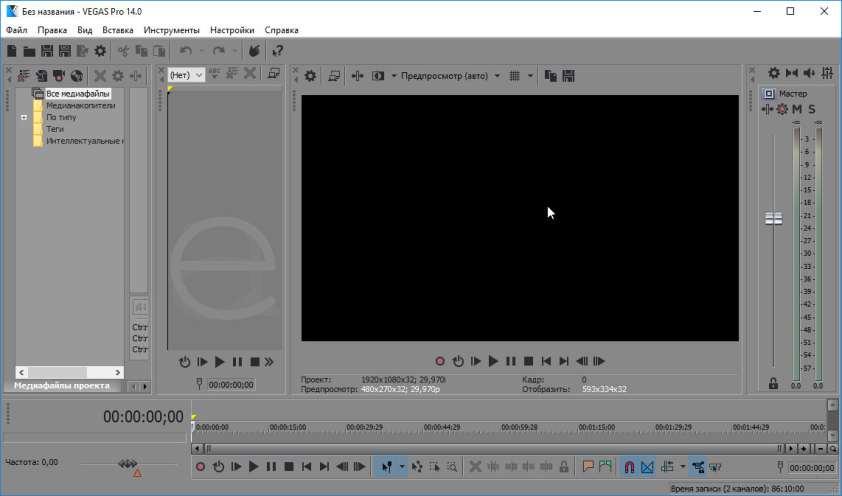Click the Dim Output speaker icon
Viewport: 842px width, 496px height.
(x=809, y=72)
